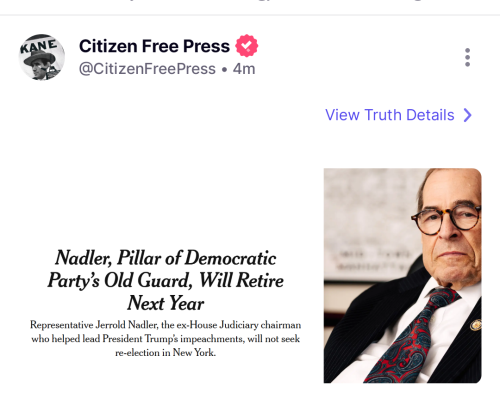Click the red verified checkmark badge
This screenshot has height=405, width=500.
click(x=247, y=46)
